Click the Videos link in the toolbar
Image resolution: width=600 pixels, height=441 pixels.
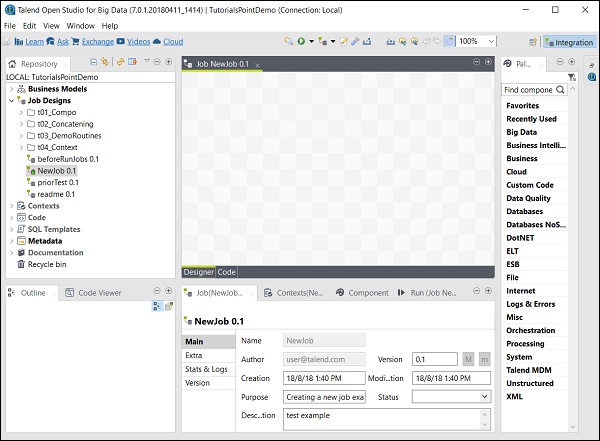pyautogui.click(x=138, y=42)
